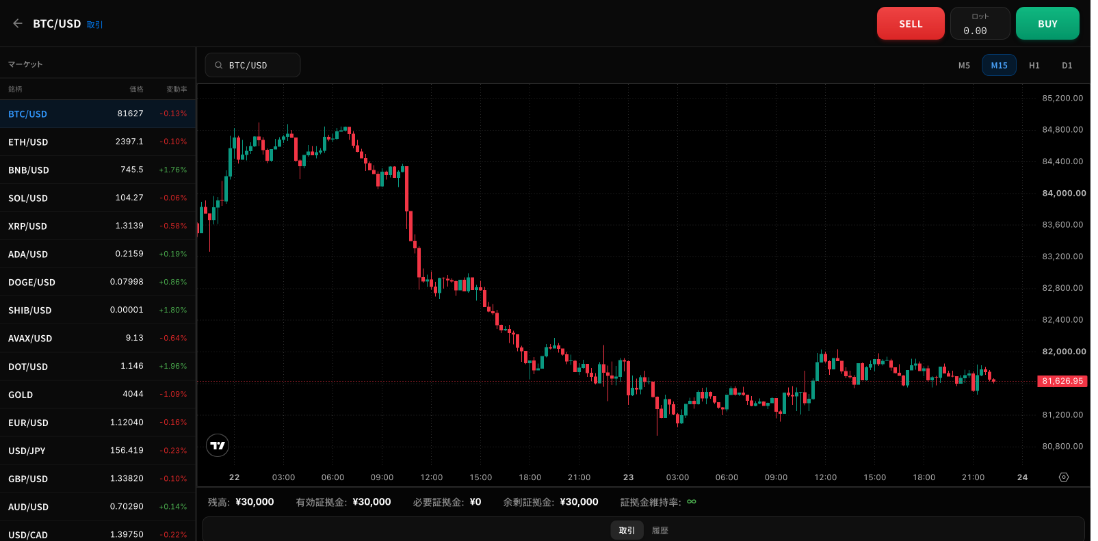1098x541 pixels.
Task: Click the 12:00 label after date 23
Action: click(x=826, y=477)
